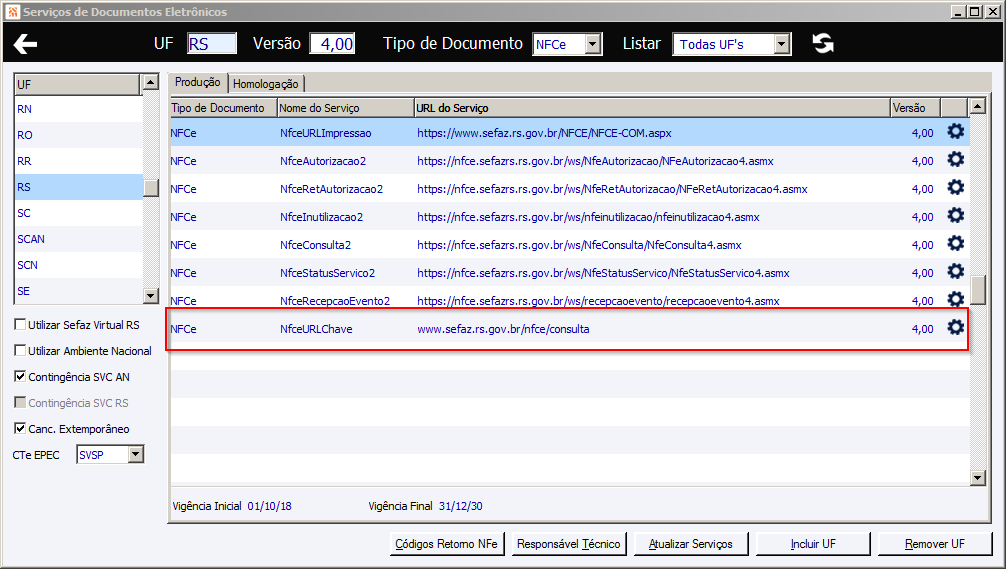
Task: Enable Utilizar Ambiente Nacional checkbox
Action: coord(20,350)
